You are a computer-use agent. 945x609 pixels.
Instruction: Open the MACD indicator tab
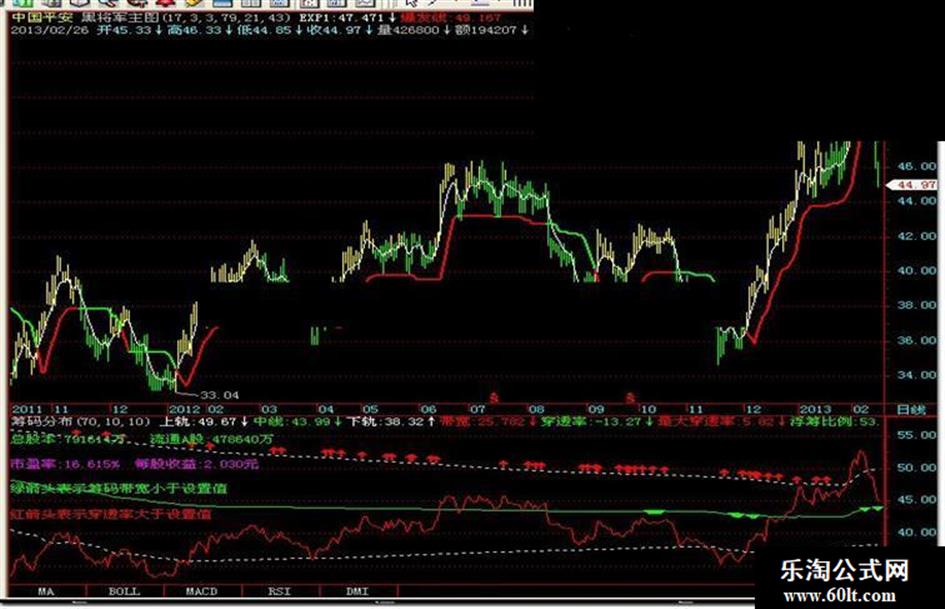(202, 592)
